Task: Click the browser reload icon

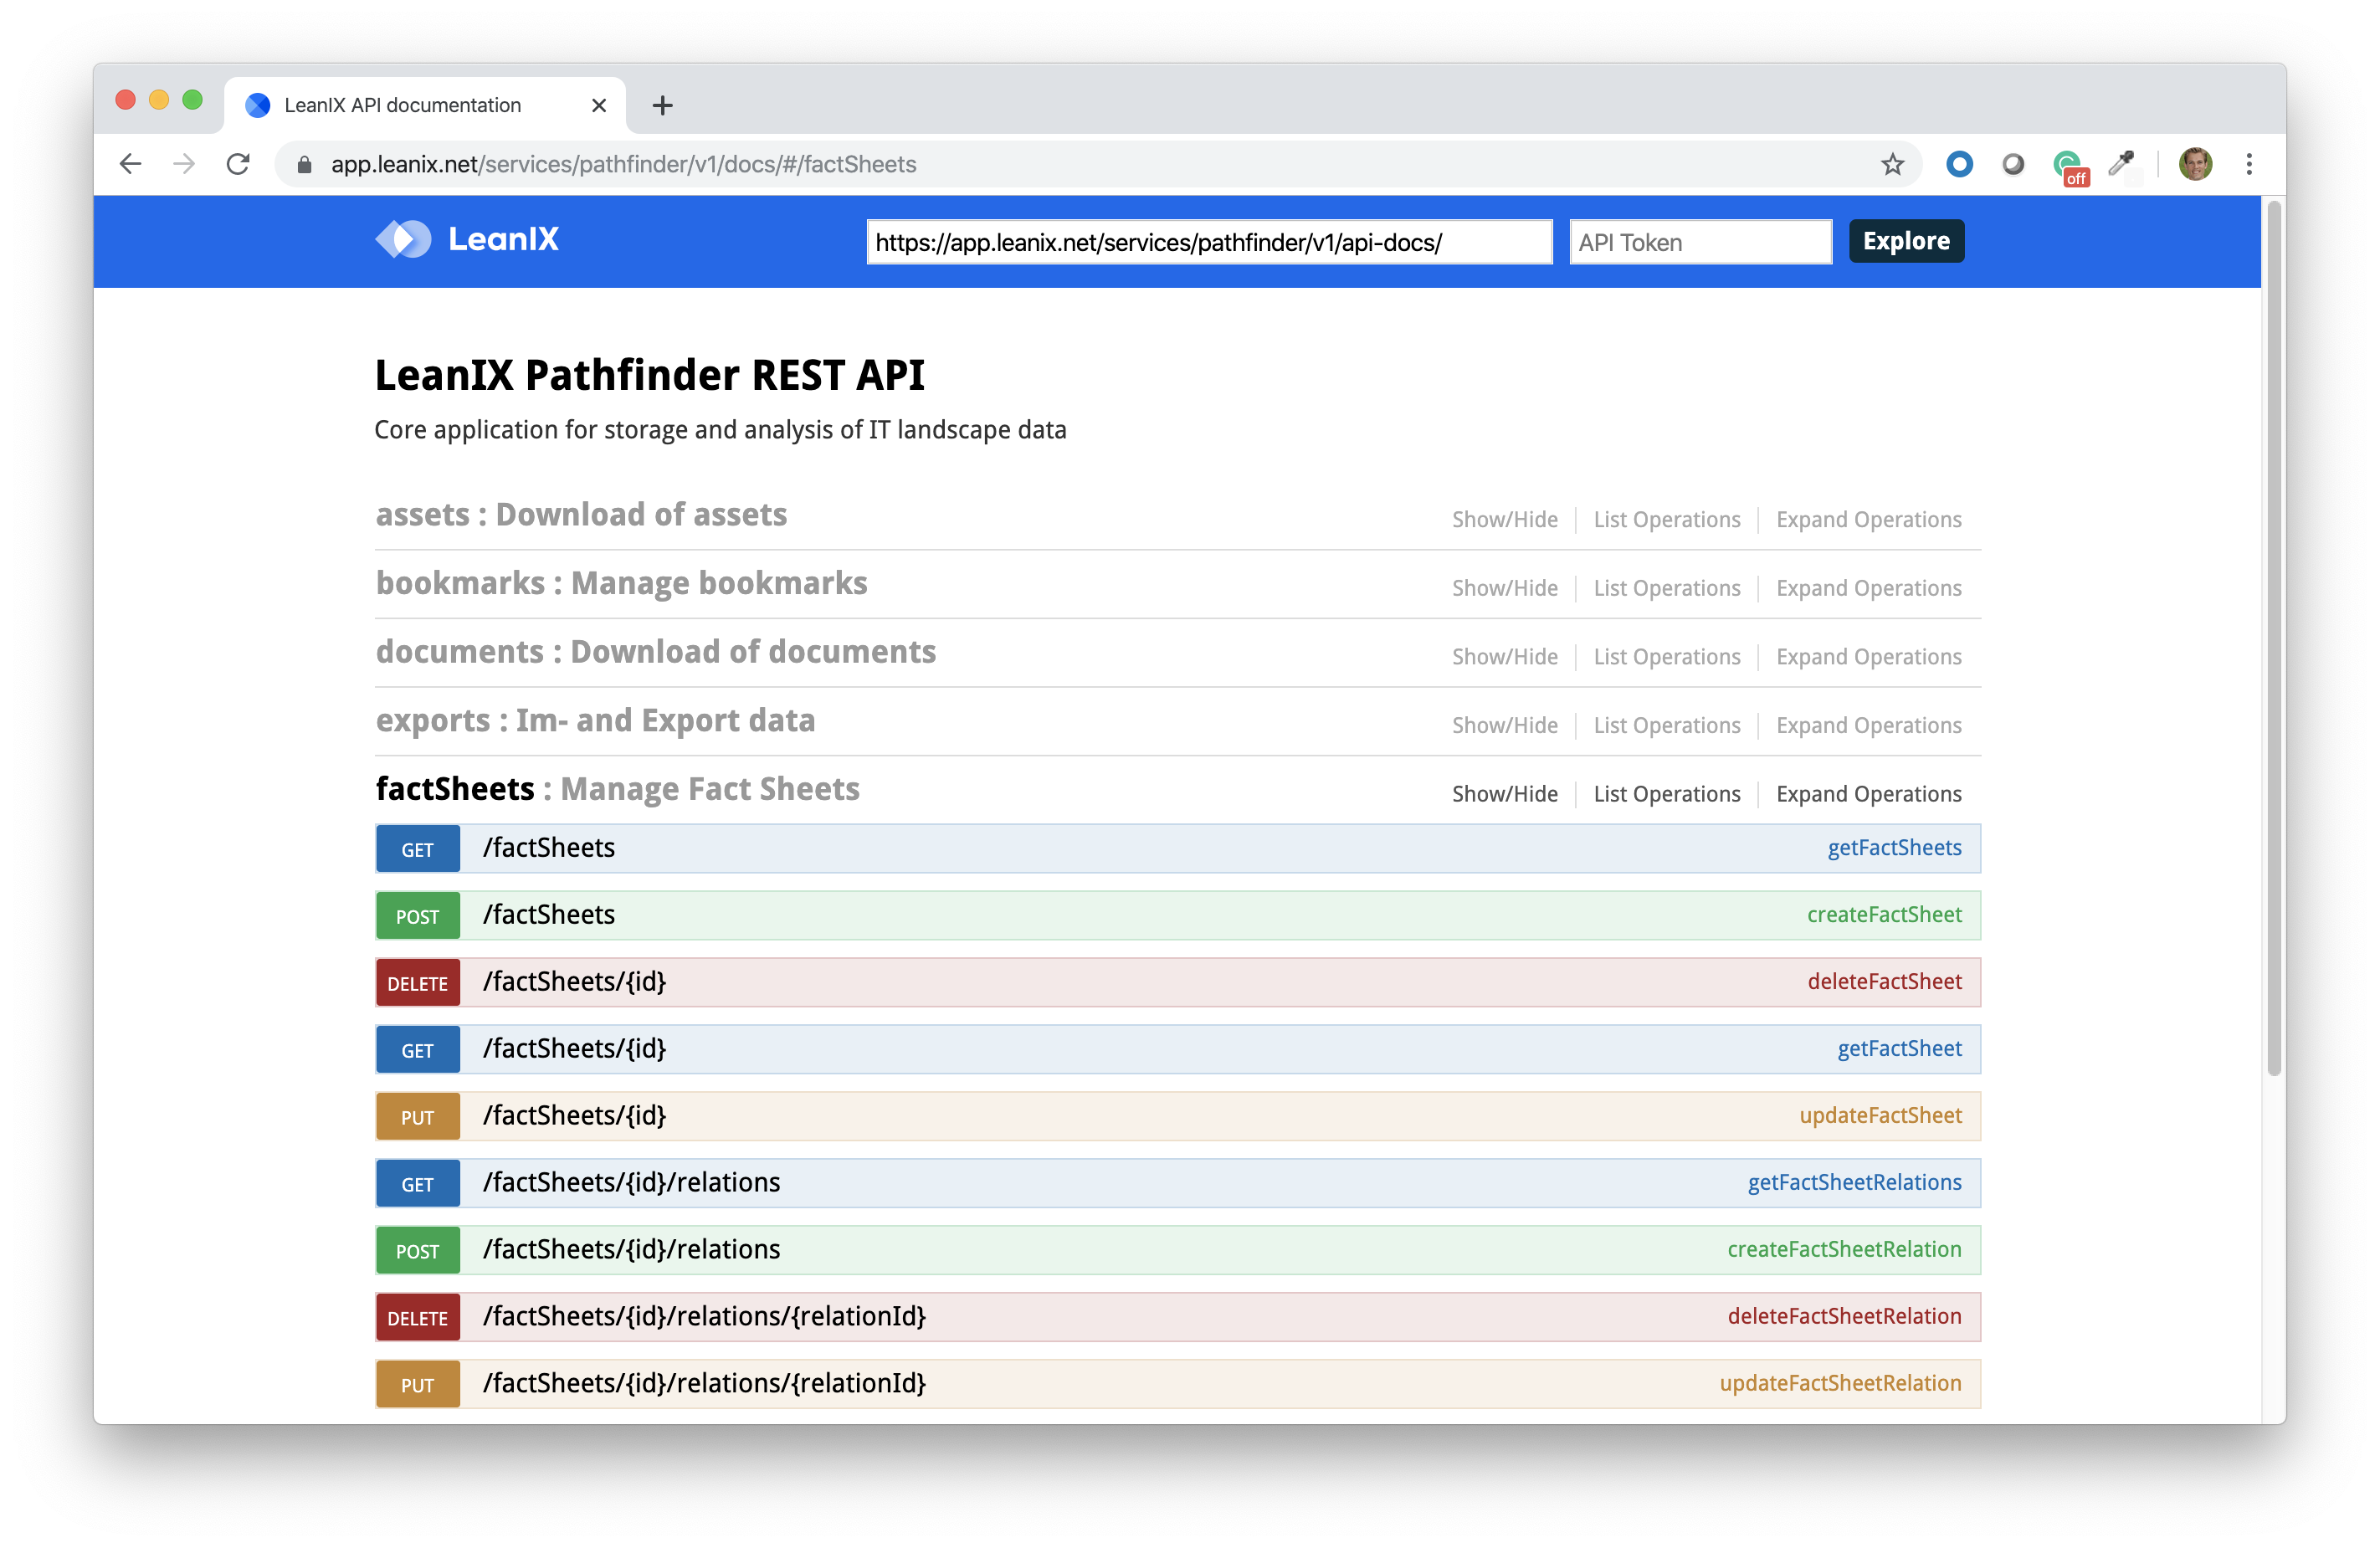Action: pos(238,164)
